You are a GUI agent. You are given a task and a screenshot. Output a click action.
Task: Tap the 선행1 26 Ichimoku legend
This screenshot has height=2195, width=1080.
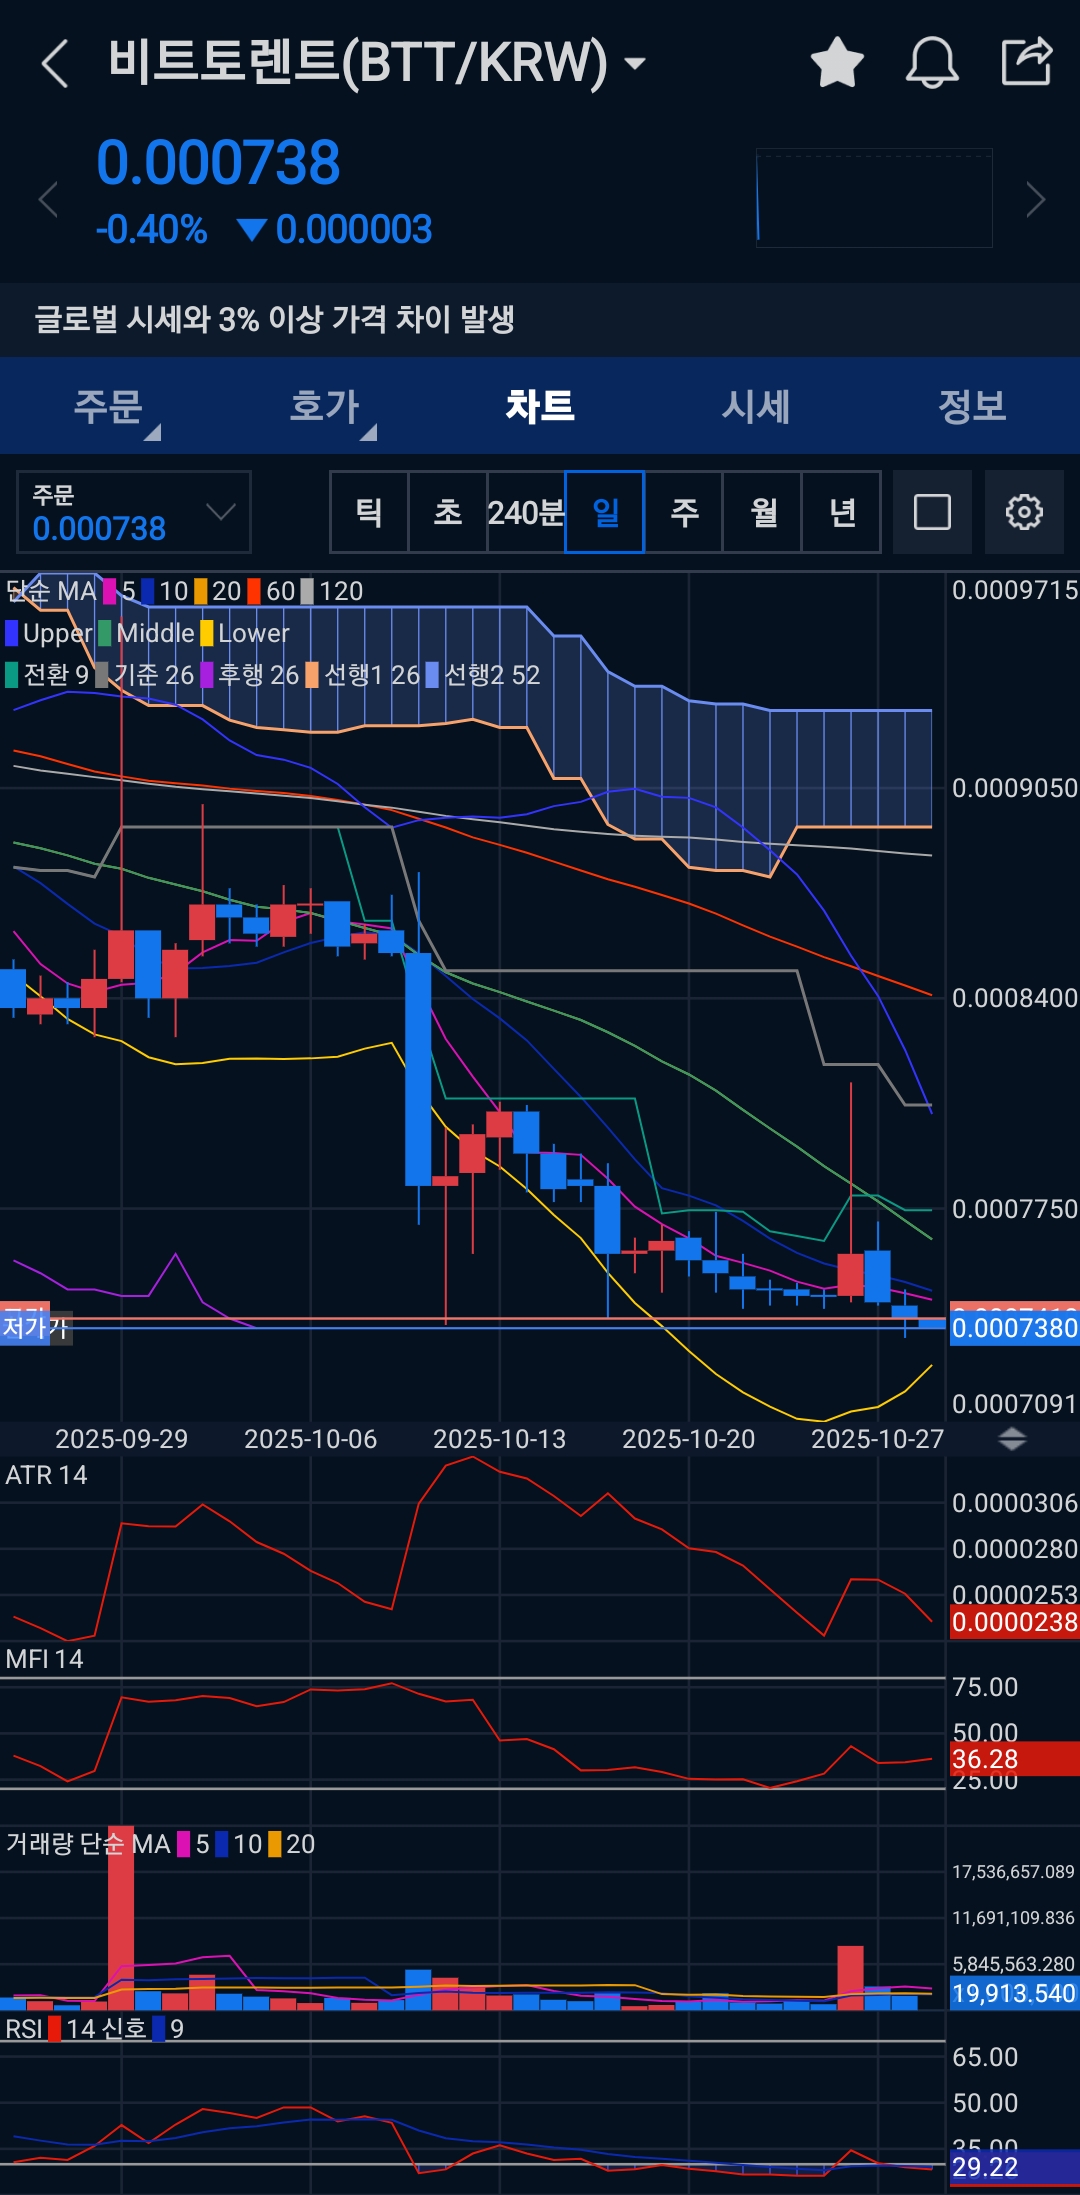pos(363,675)
